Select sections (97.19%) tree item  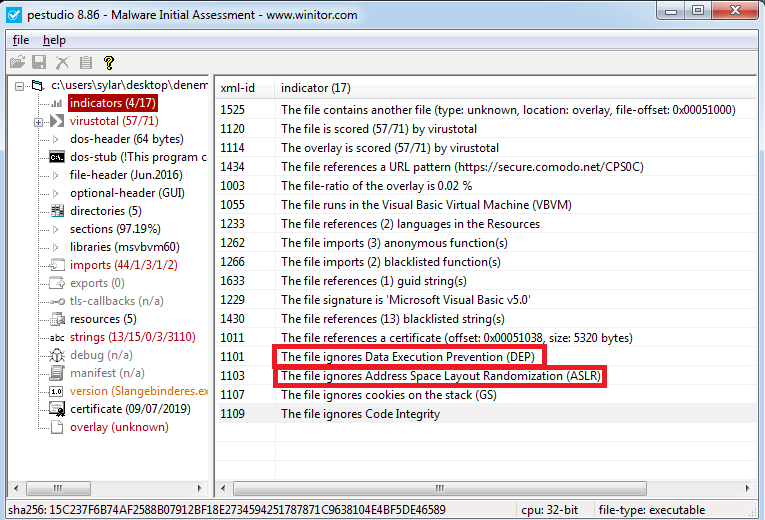point(115,229)
